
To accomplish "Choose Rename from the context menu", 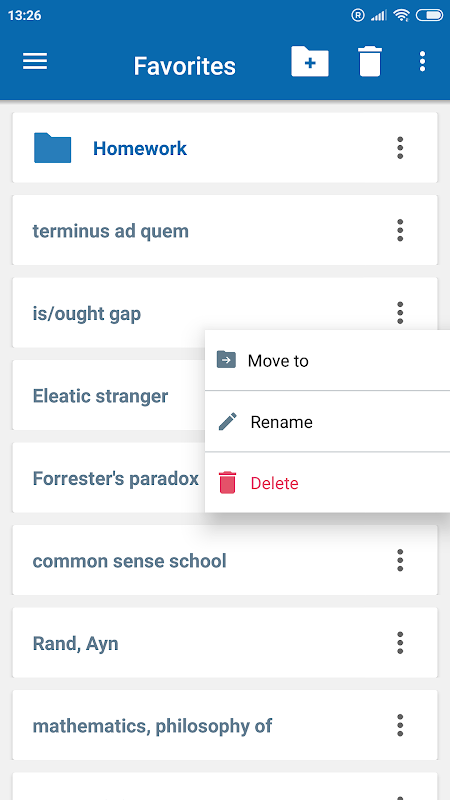I will pos(328,421).
